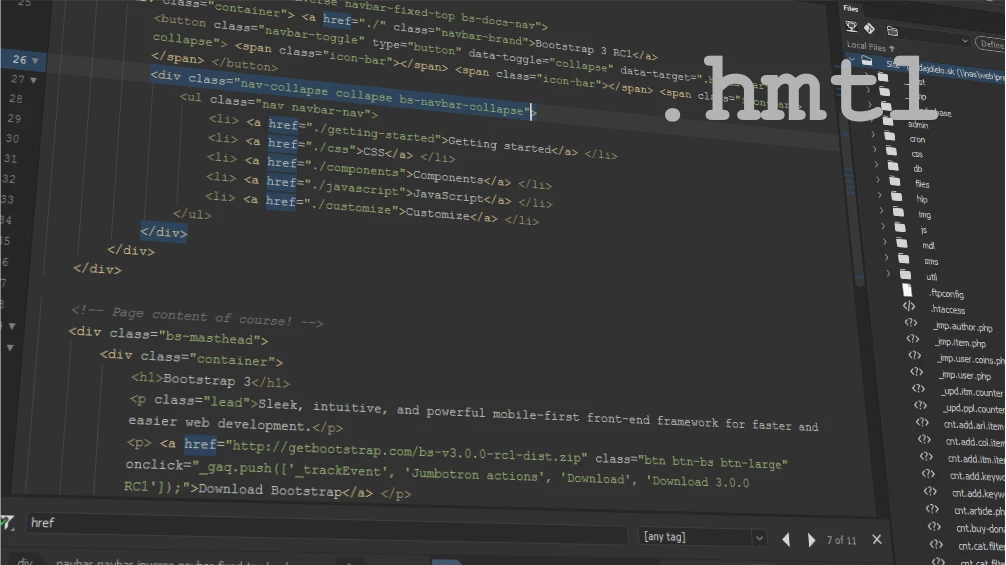Click the _imp.item.php file icon
Image resolution: width=1006 pixels, height=565 pixels.
coord(913,339)
